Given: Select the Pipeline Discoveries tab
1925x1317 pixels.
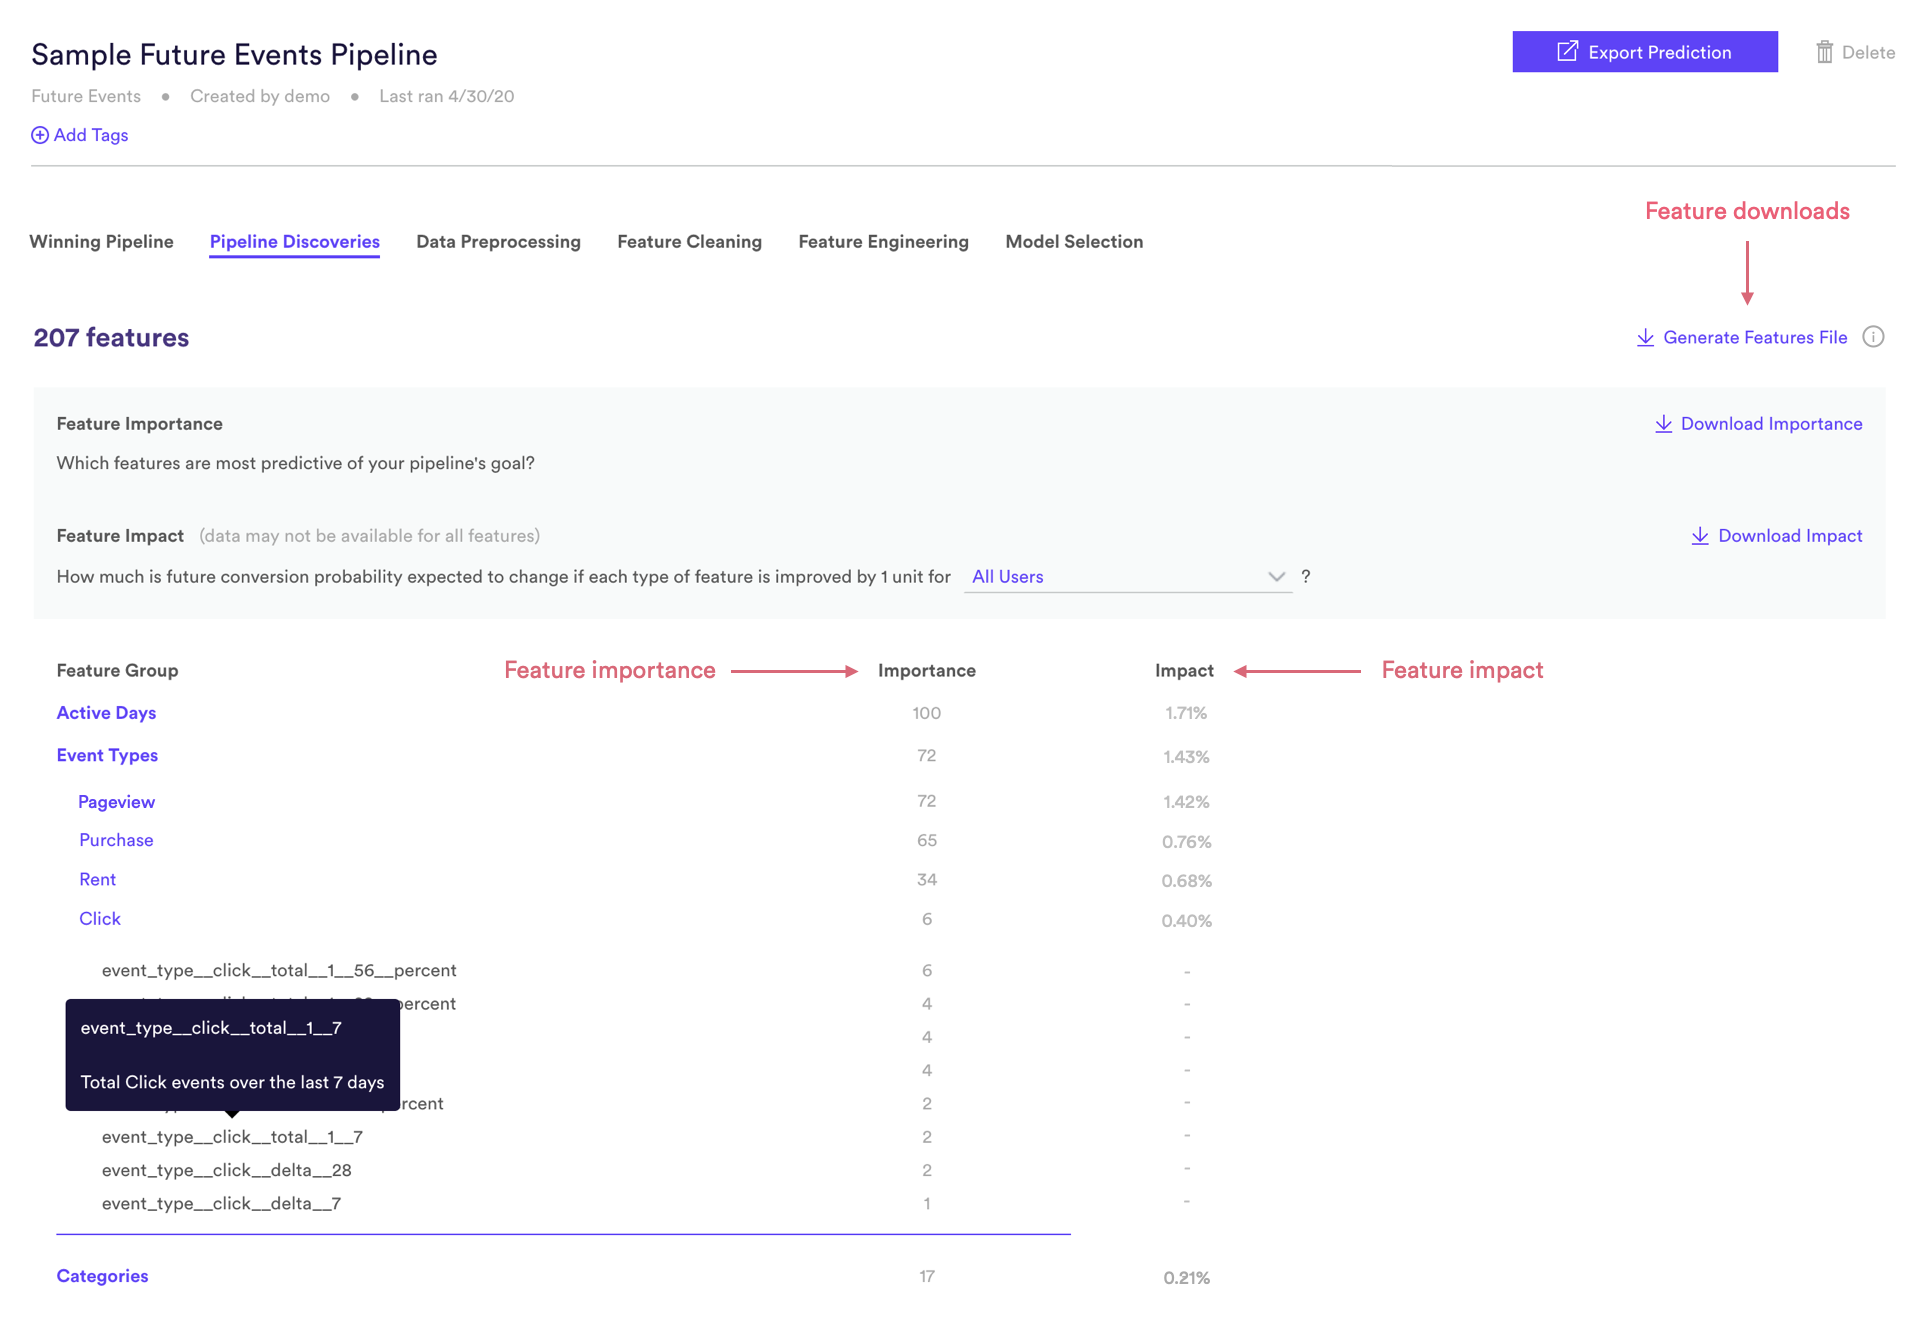Looking at the screenshot, I should tap(294, 241).
